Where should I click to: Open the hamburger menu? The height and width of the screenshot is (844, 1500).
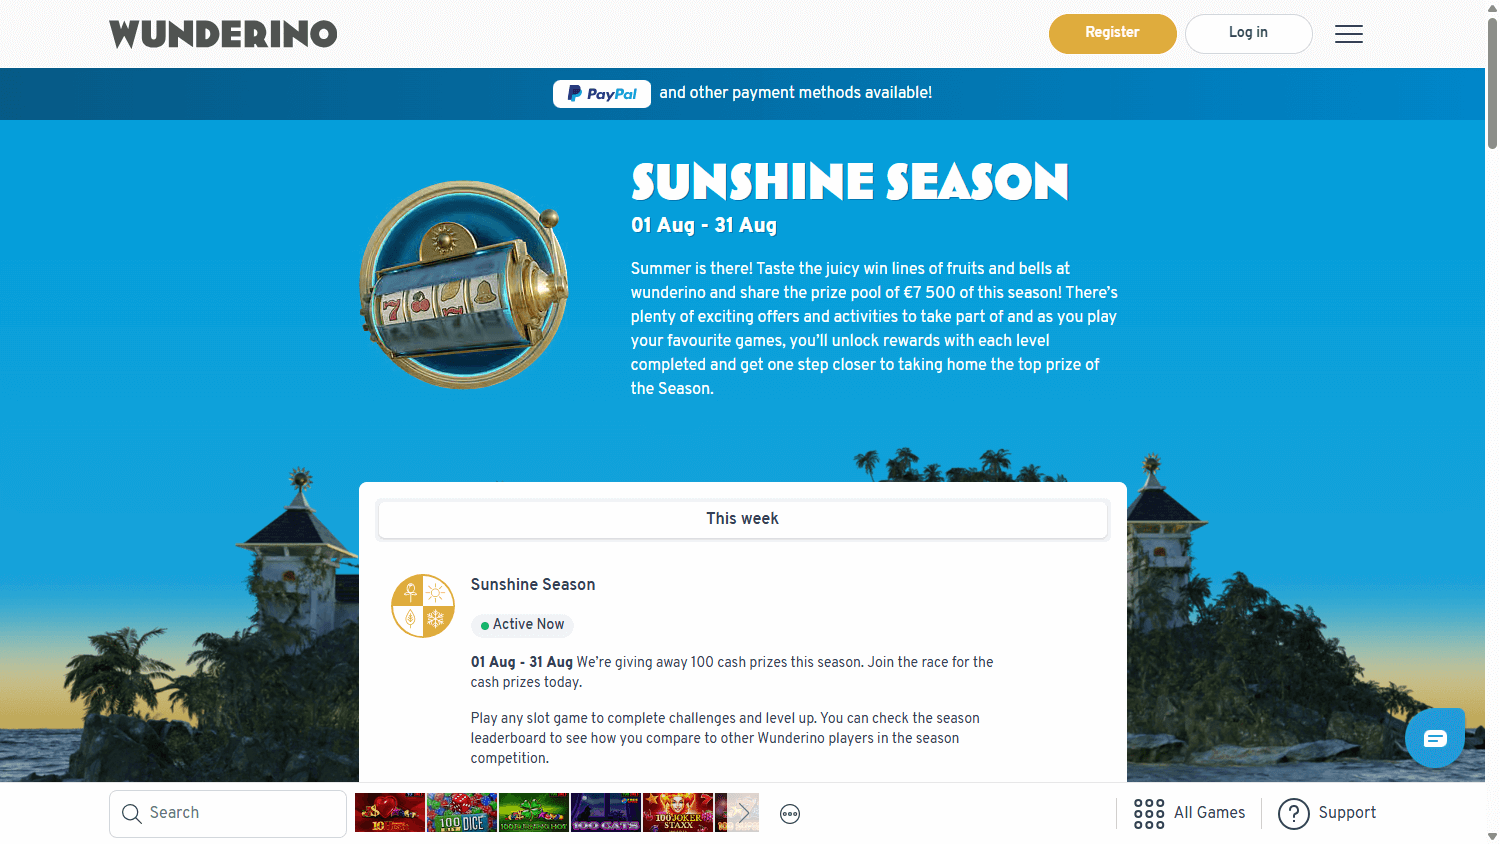1348,34
